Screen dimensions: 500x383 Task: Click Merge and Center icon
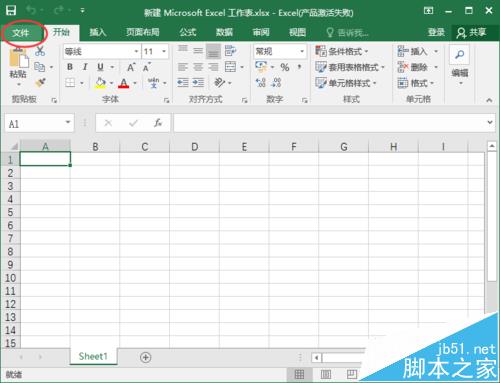click(230, 67)
